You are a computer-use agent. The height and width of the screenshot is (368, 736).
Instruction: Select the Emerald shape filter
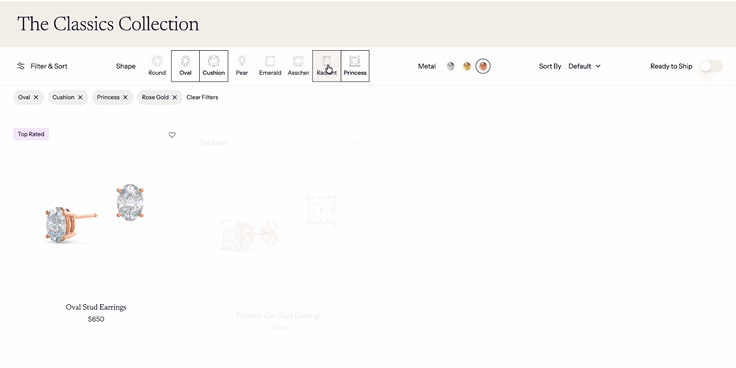270,66
